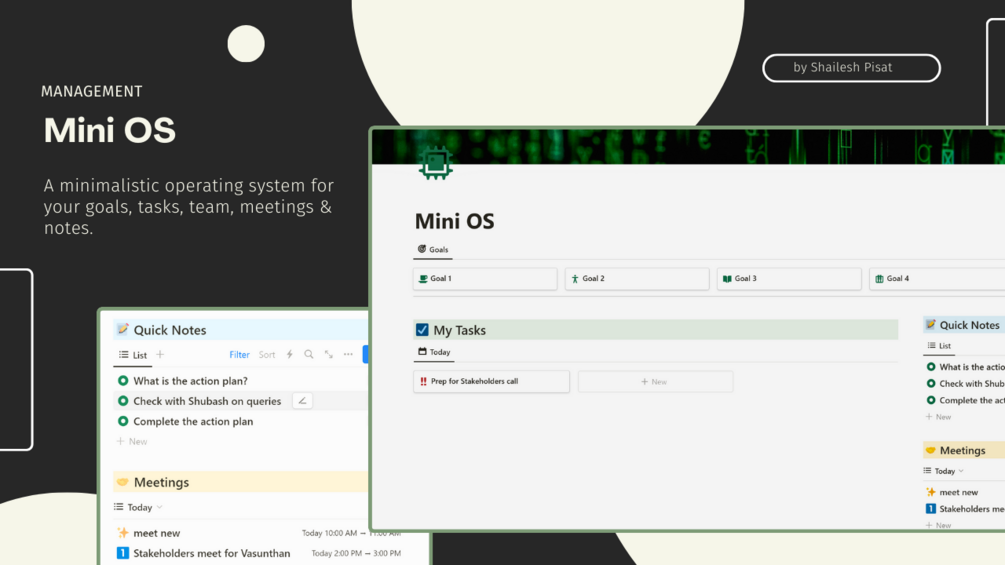Click Sort in Quick Notes toolbar
1005x565 pixels.
coord(267,354)
